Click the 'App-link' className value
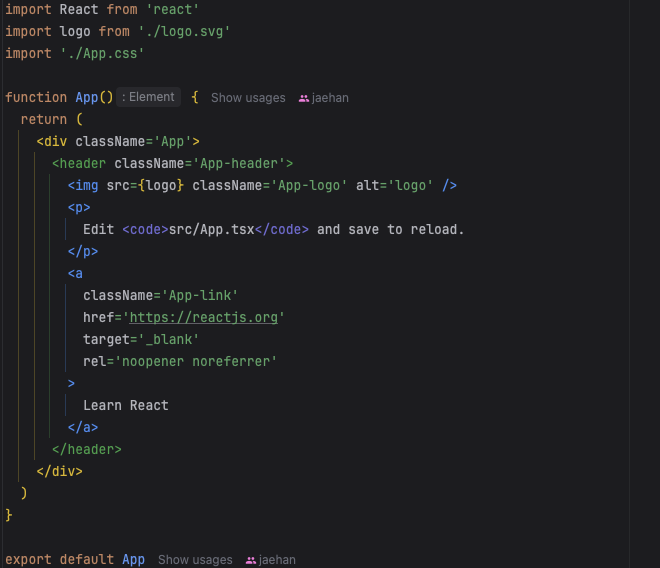The image size is (660, 568). coord(200,296)
